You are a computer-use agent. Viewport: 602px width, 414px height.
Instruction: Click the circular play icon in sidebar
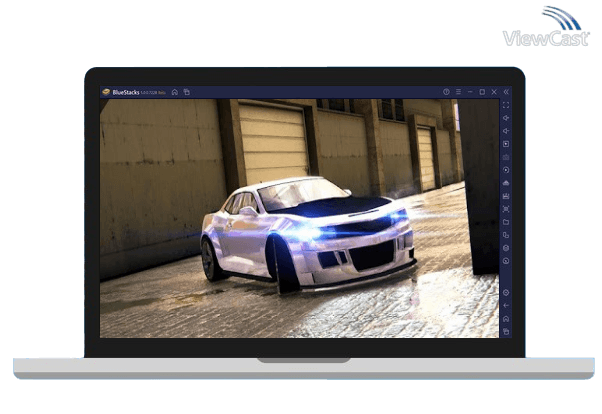pos(506,170)
